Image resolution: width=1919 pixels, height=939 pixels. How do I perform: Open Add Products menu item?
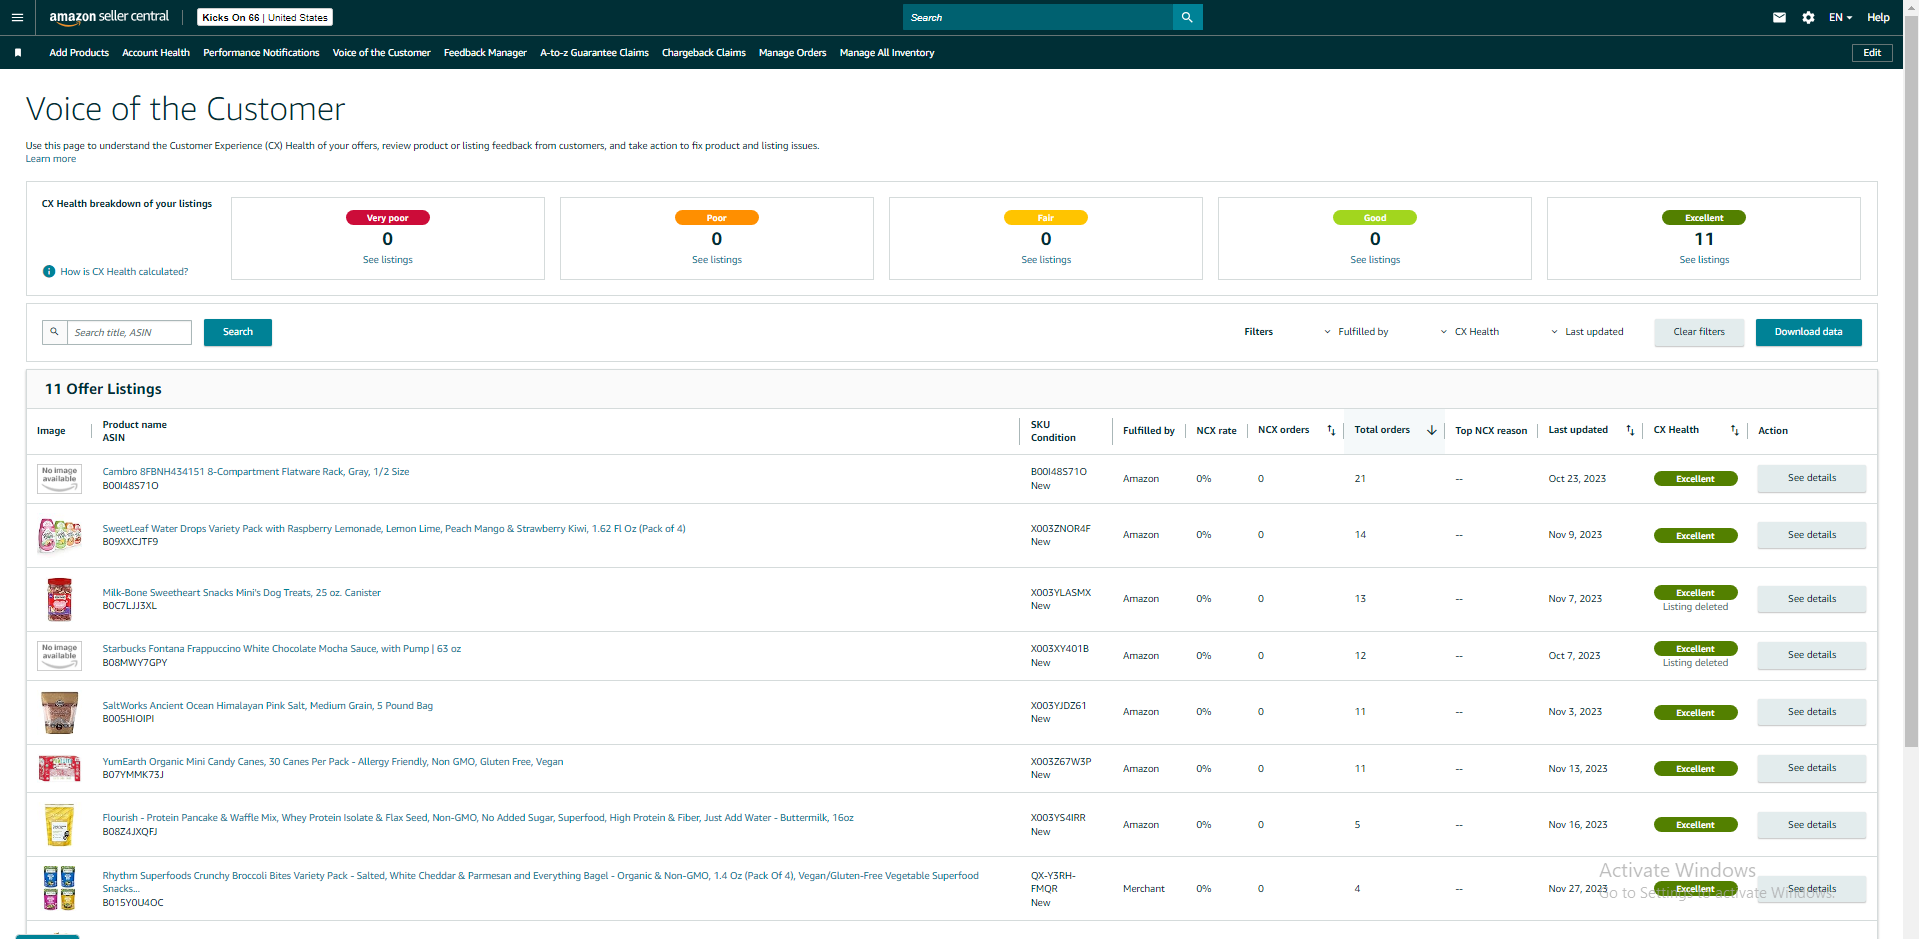[x=79, y=53]
